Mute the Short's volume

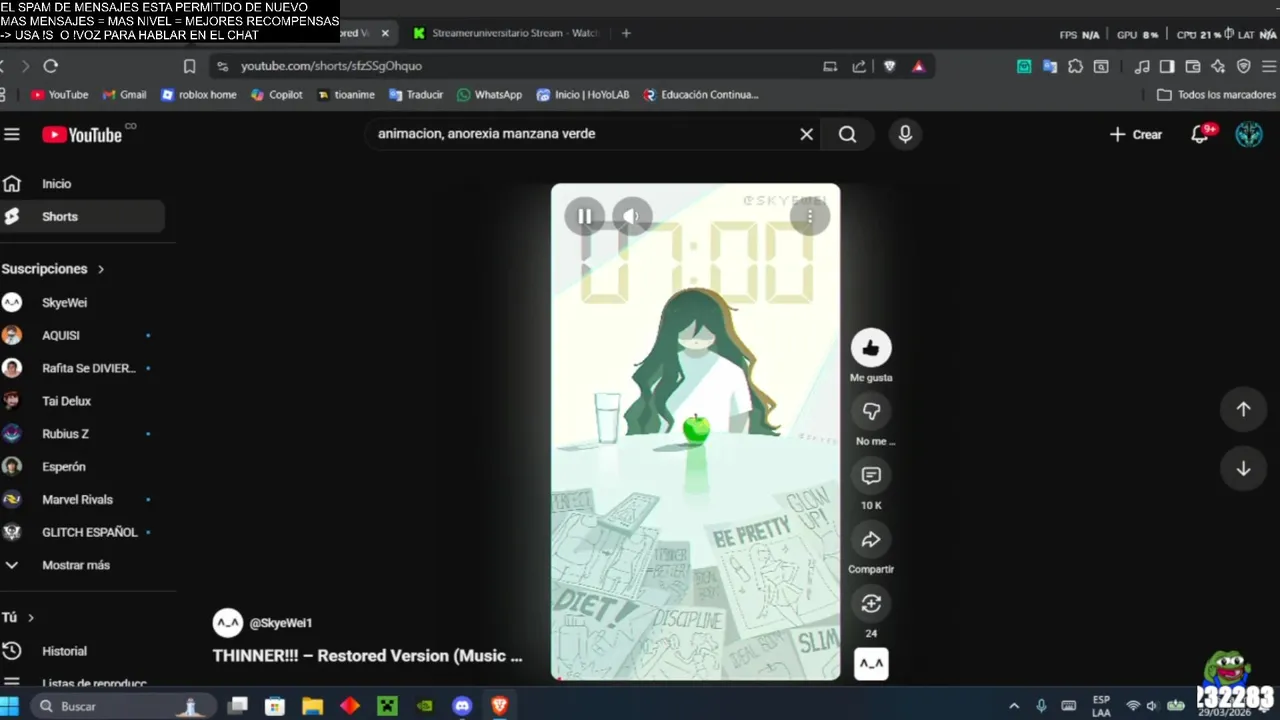(x=631, y=216)
